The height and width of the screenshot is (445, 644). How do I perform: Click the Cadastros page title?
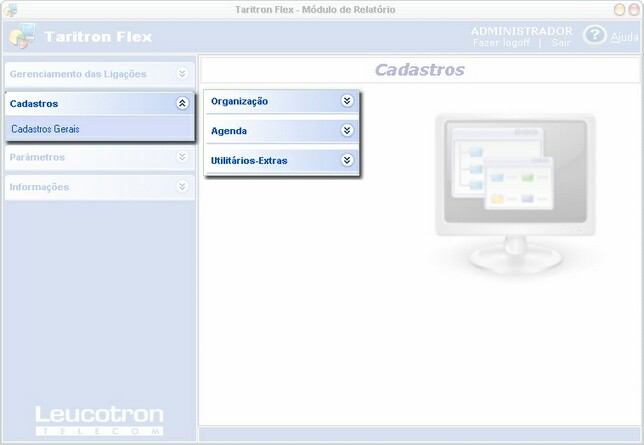pyautogui.click(x=419, y=70)
